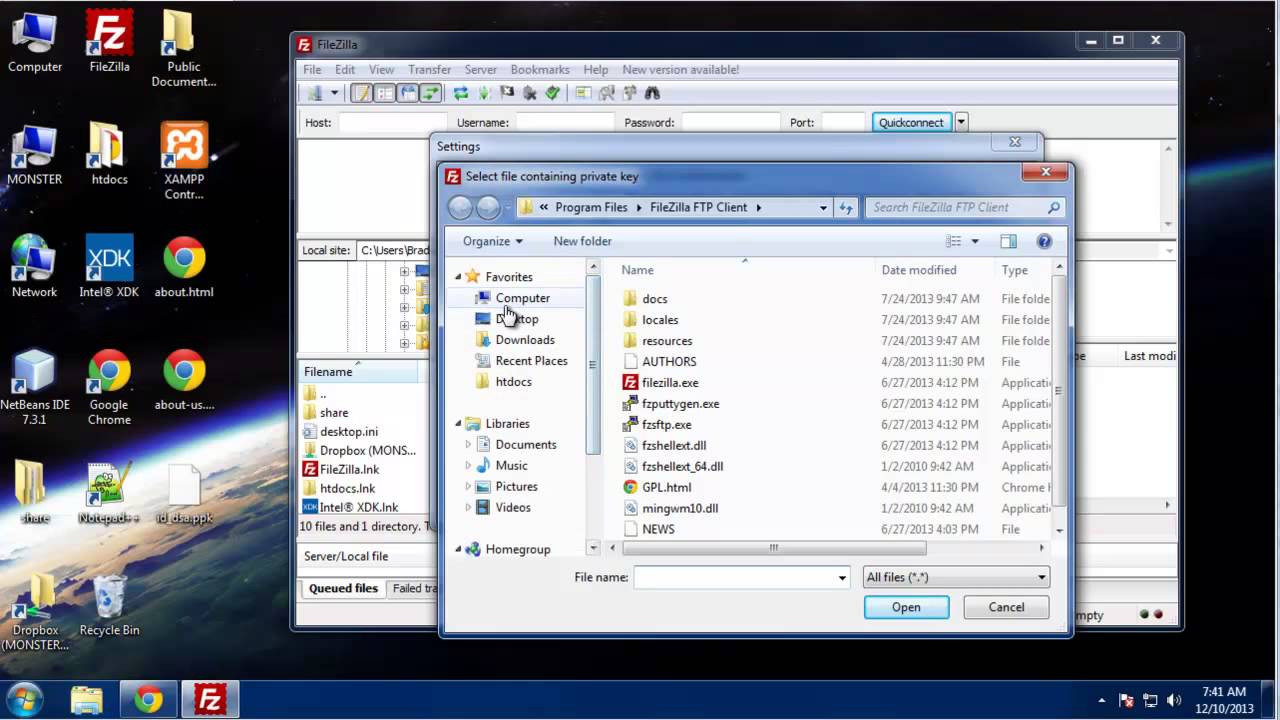
Task: Open the change view dropdown arrow
Action: pos(975,241)
